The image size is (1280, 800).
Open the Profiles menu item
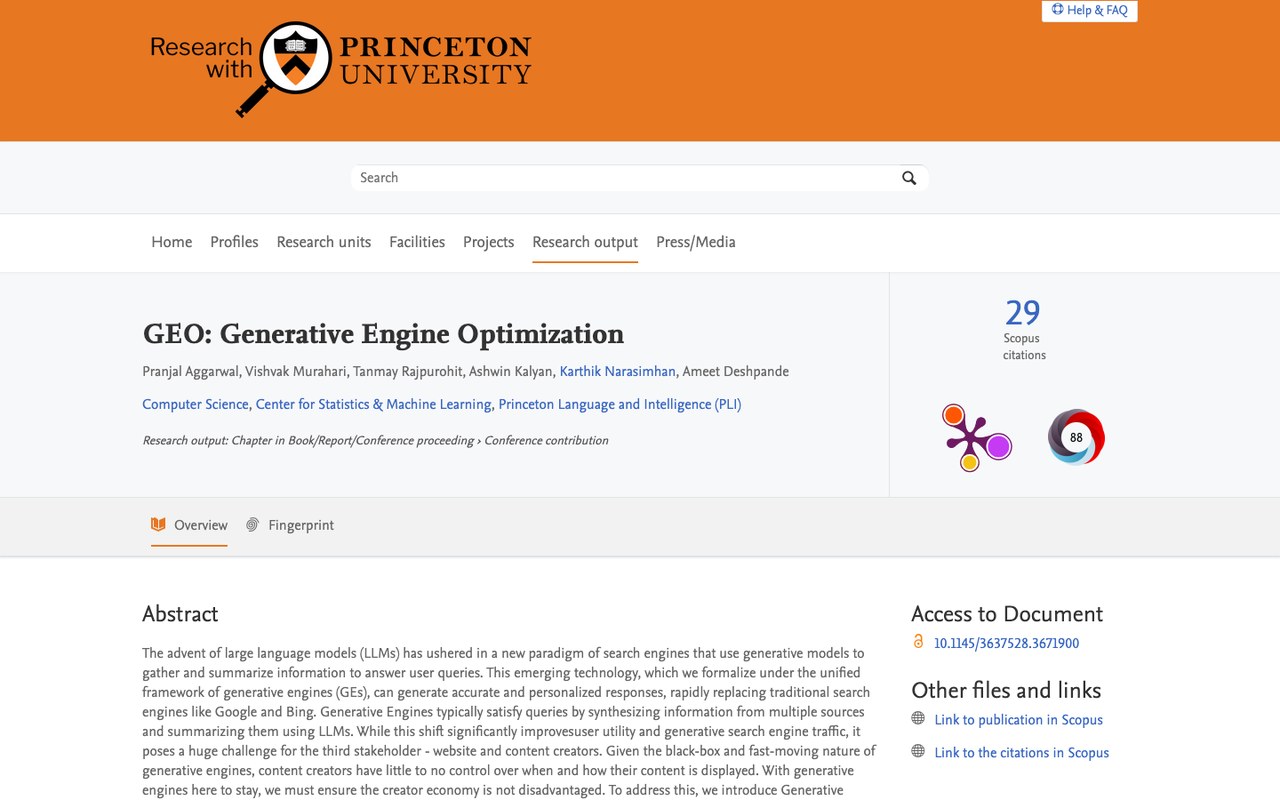(234, 242)
